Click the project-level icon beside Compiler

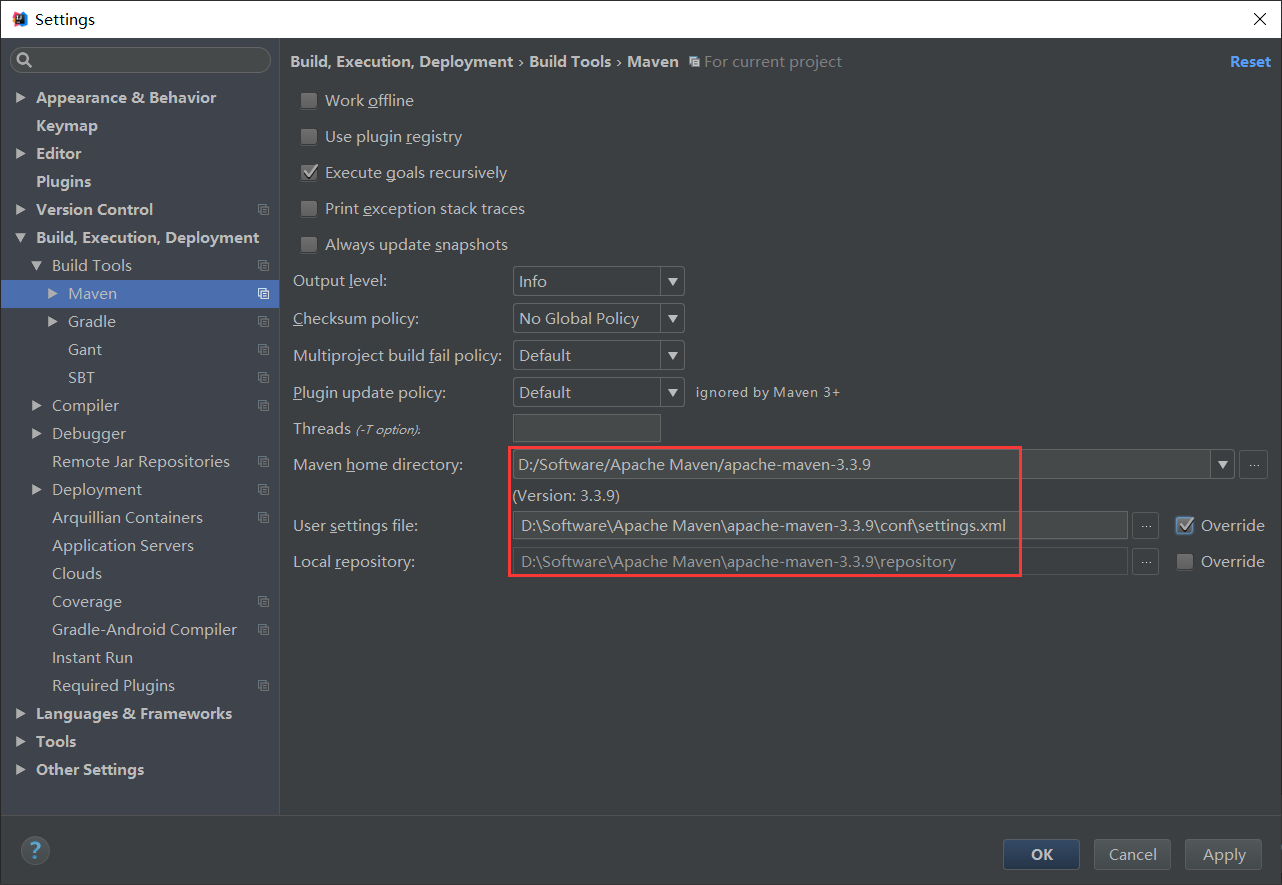point(263,406)
